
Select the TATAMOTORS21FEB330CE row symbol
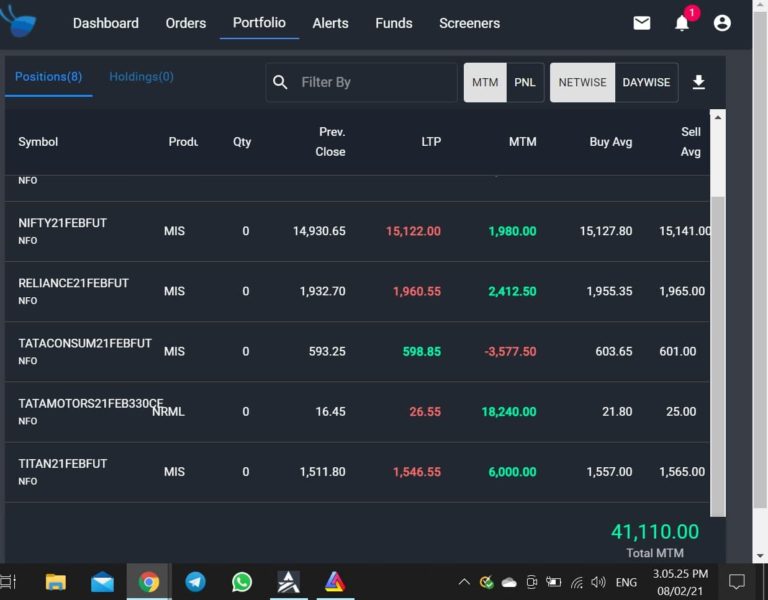pos(91,404)
